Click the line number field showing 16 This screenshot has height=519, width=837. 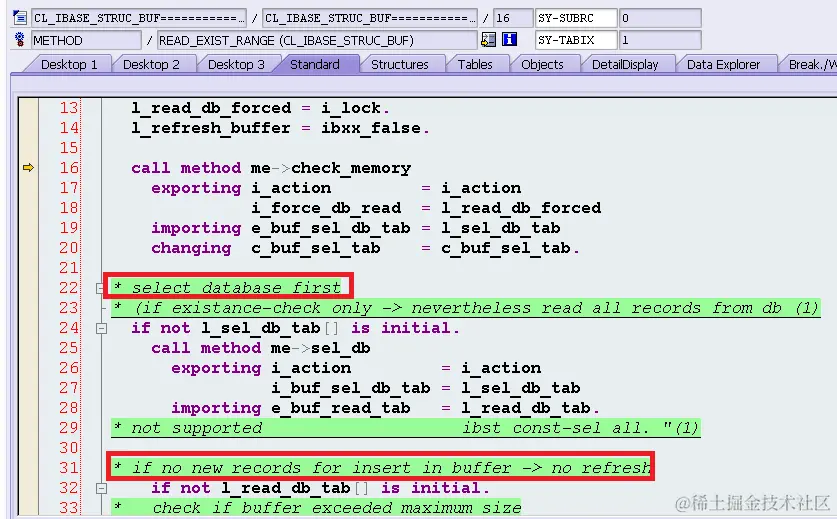coord(512,18)
